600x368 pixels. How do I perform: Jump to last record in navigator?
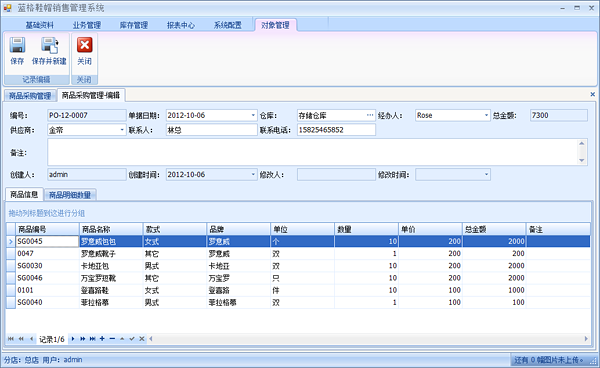(93, 339)
